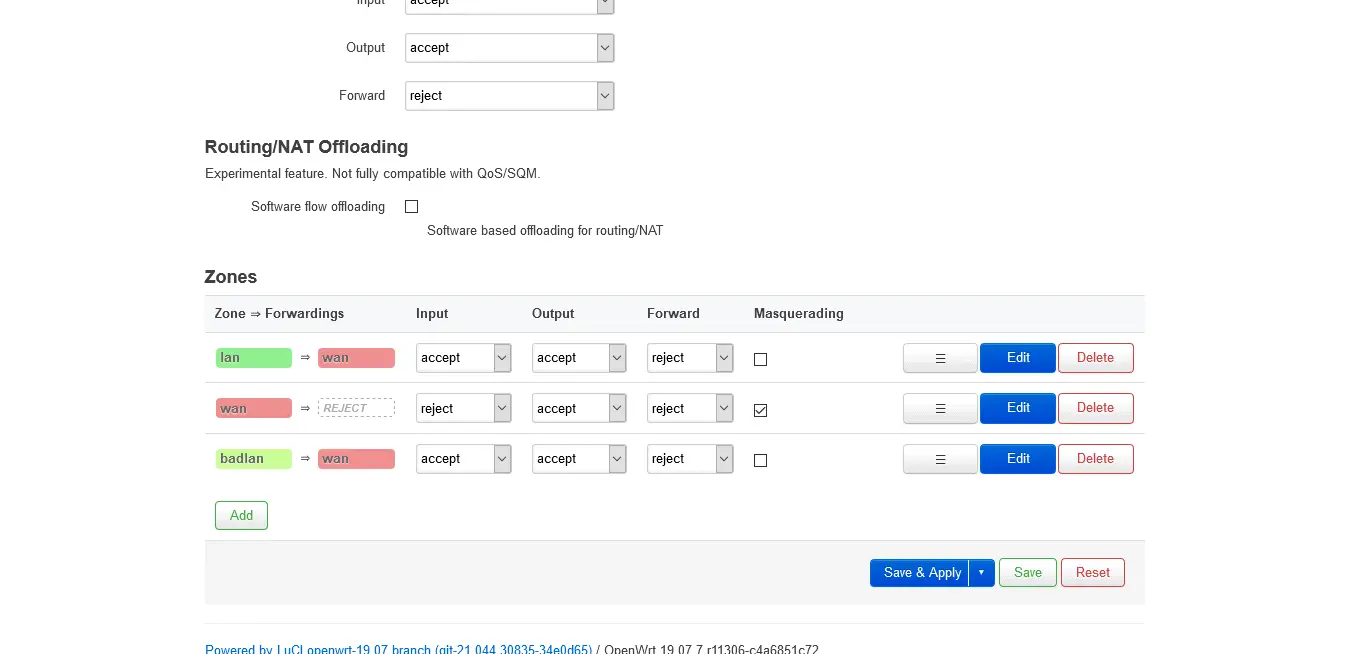Disable masquerading for wan zone
Viewport: 1349px width, 654px height.
point(760,410)
